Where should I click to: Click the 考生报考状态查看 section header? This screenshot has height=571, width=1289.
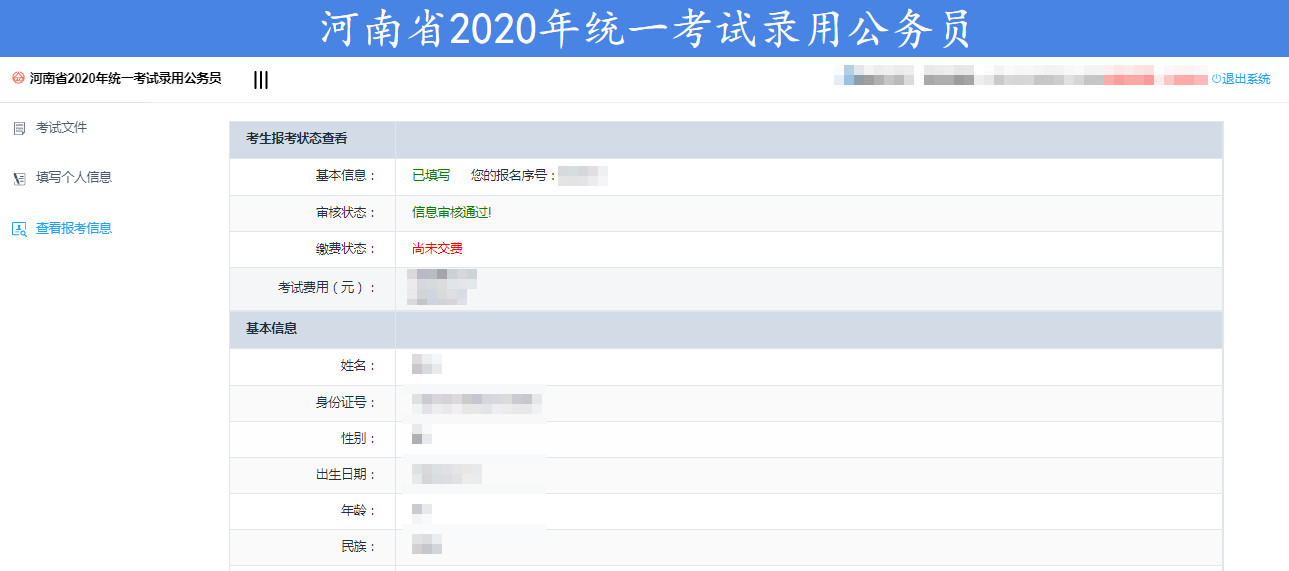pyautogui.click(x=297, y=139)
